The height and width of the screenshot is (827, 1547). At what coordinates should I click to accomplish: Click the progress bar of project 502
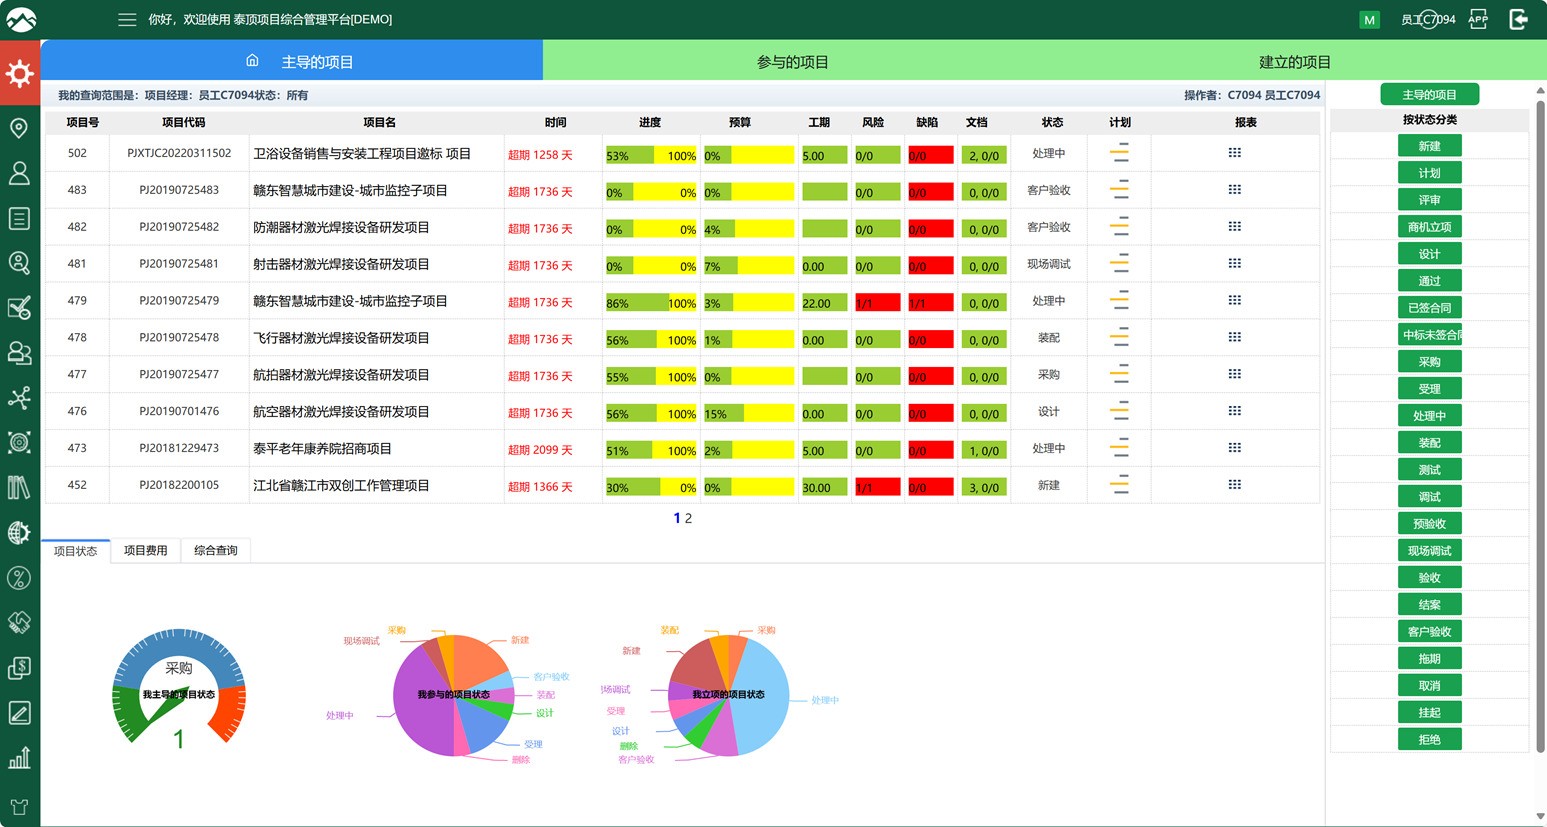tap(650, 155)
